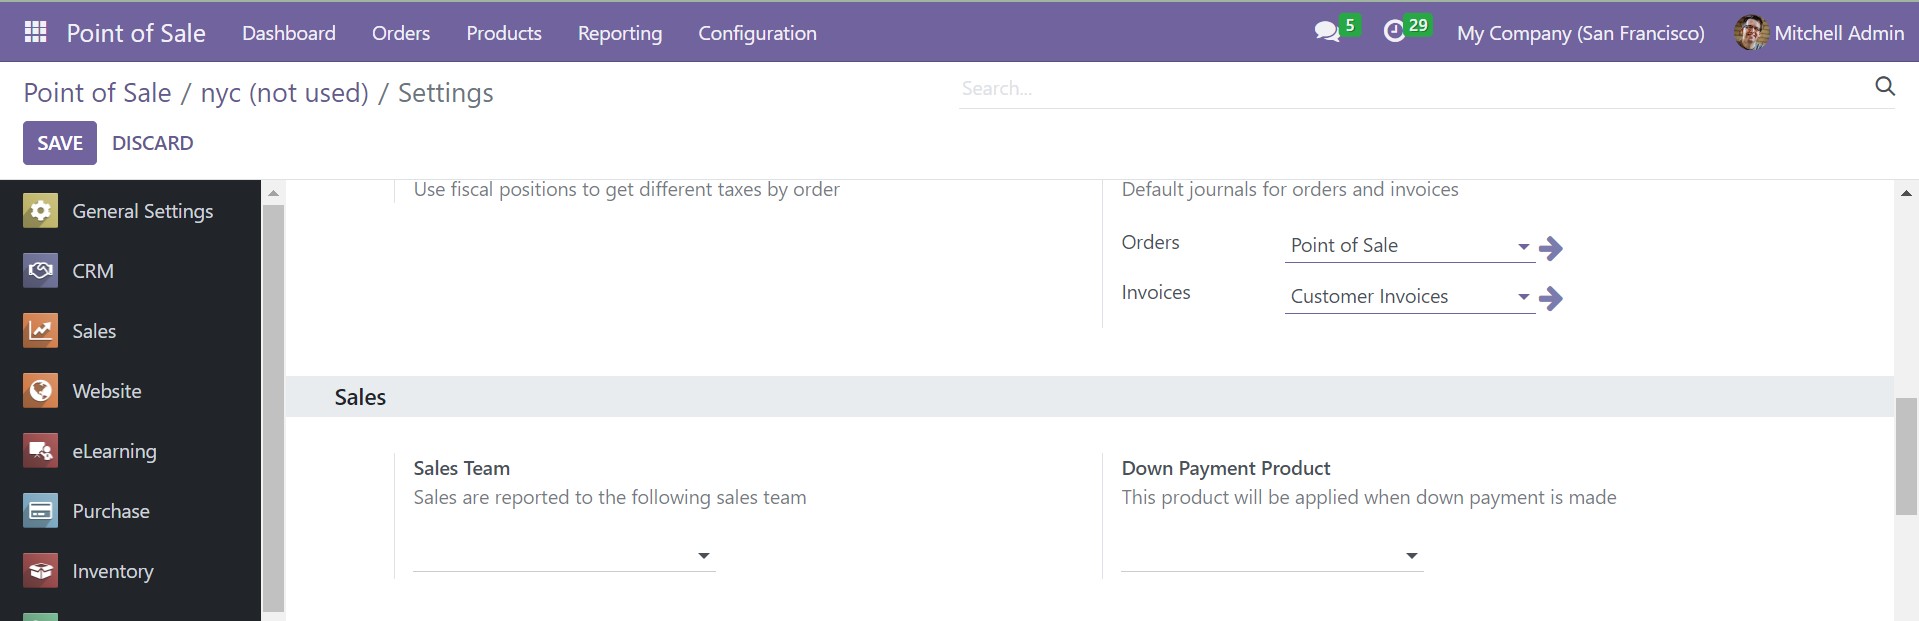
Task: Click the General Settings gear icon
Action: pos(40,211)
